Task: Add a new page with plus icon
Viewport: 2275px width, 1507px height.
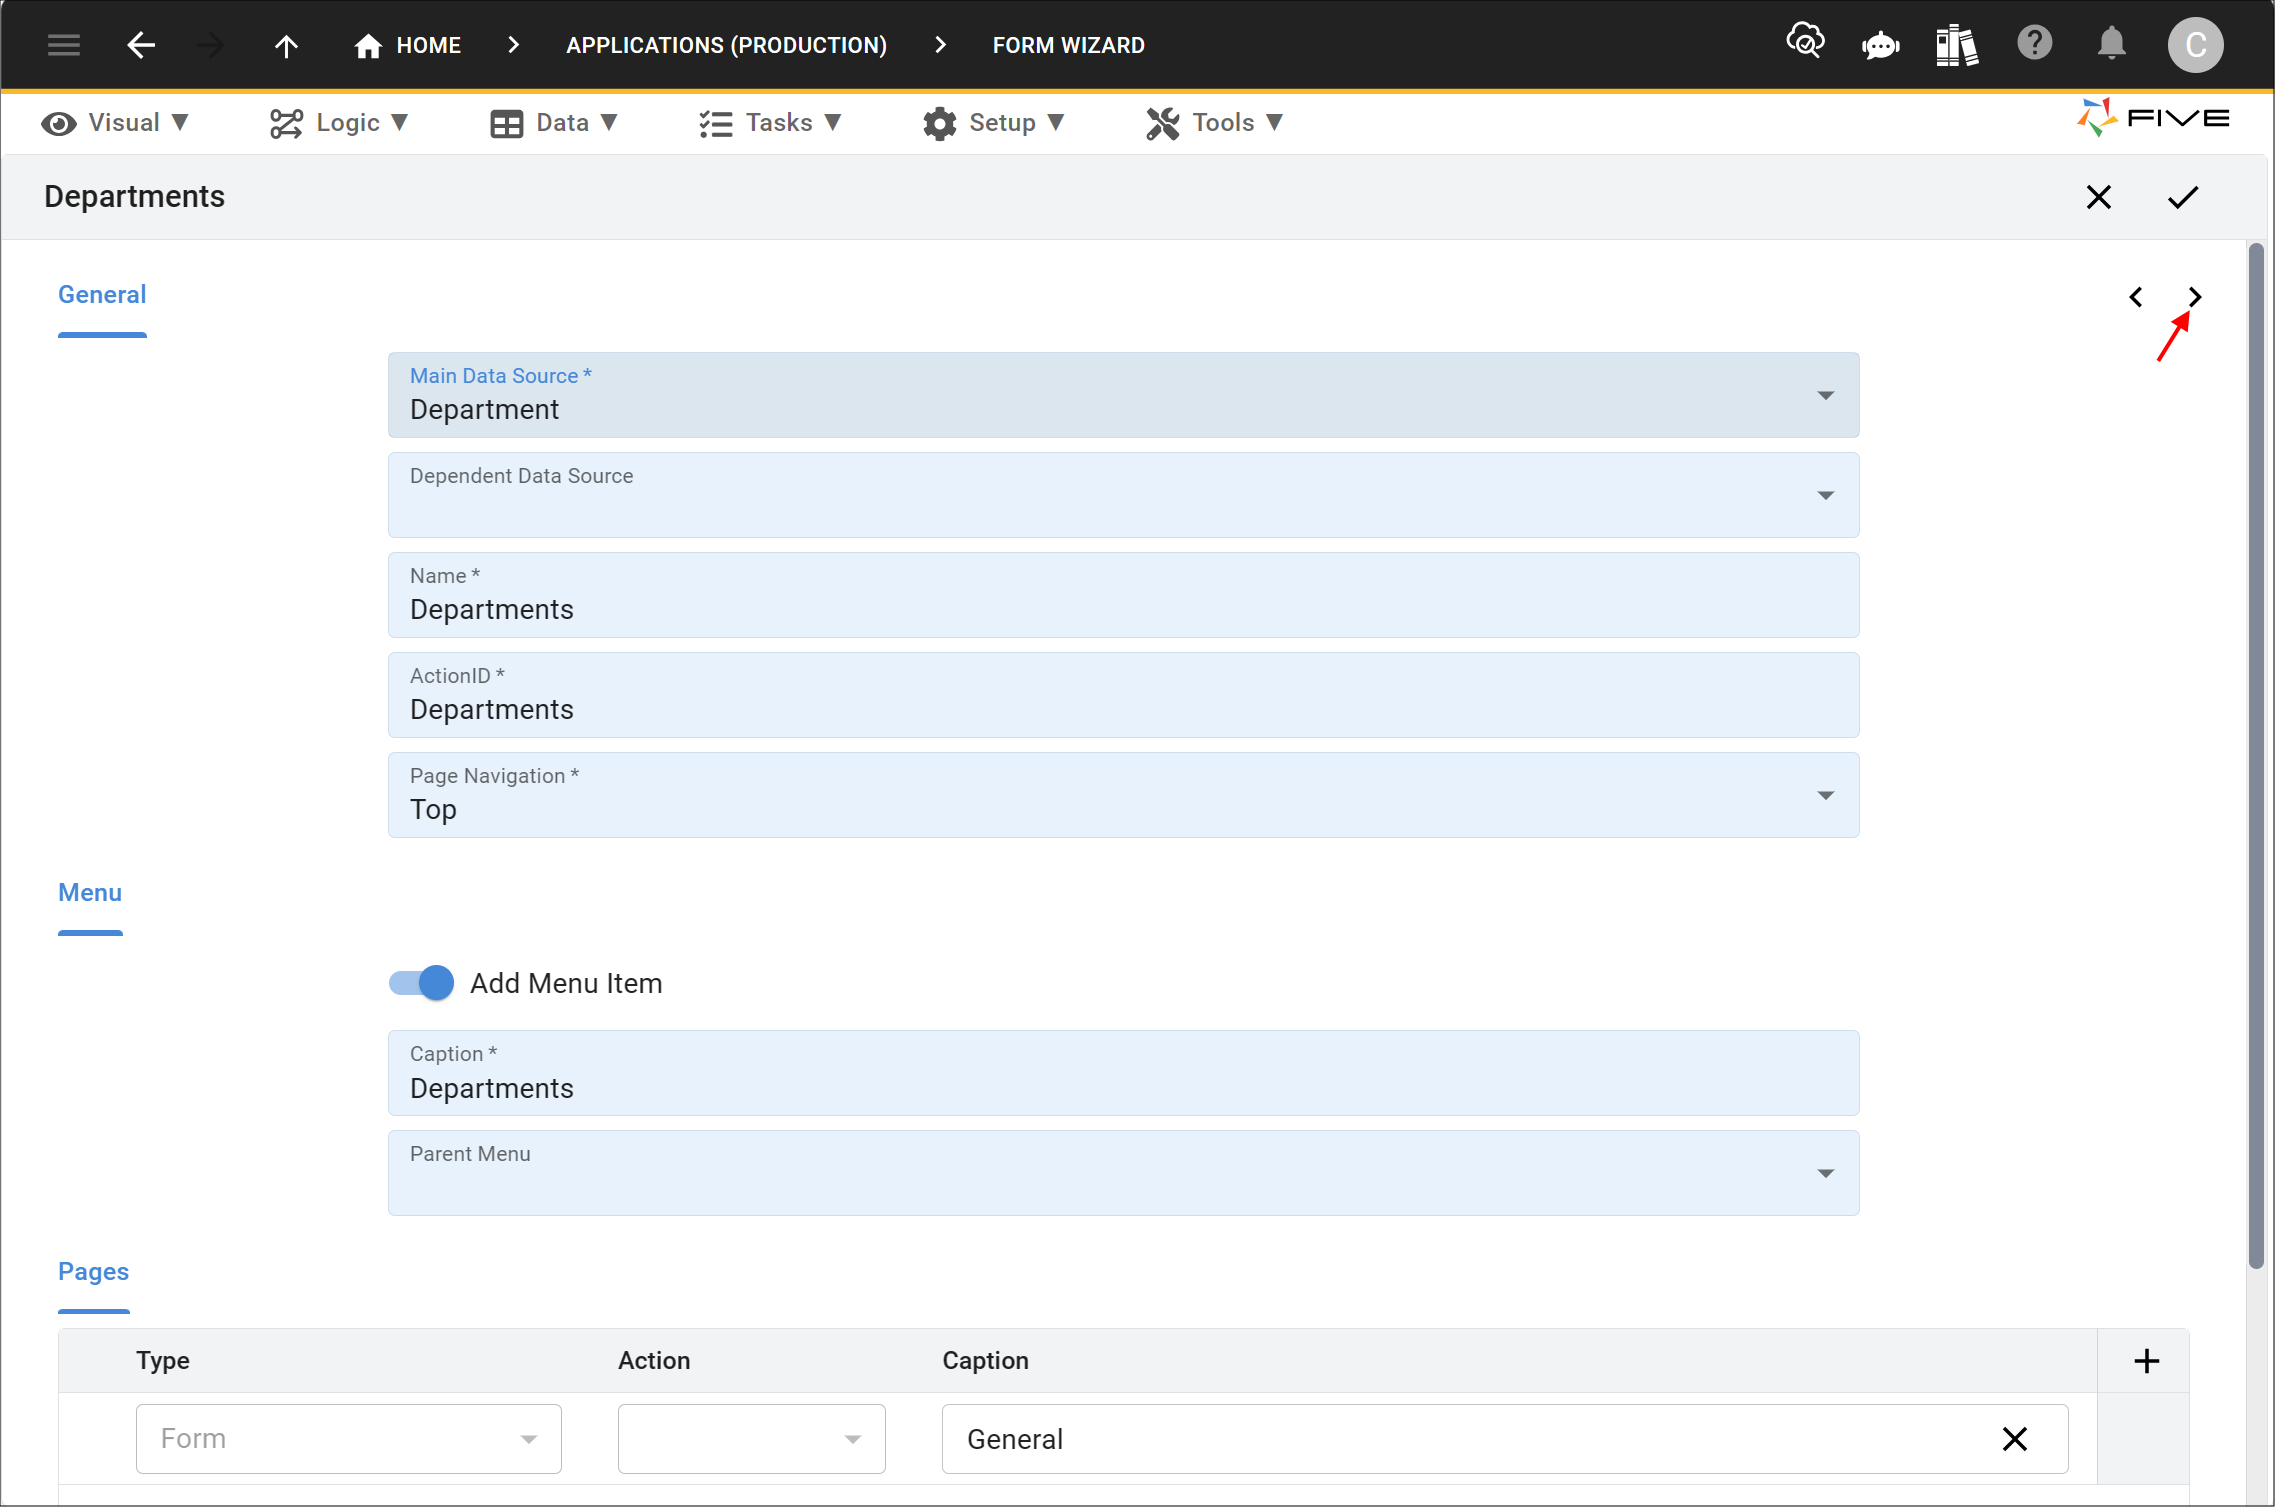Action: (x=2146, y=1360)
